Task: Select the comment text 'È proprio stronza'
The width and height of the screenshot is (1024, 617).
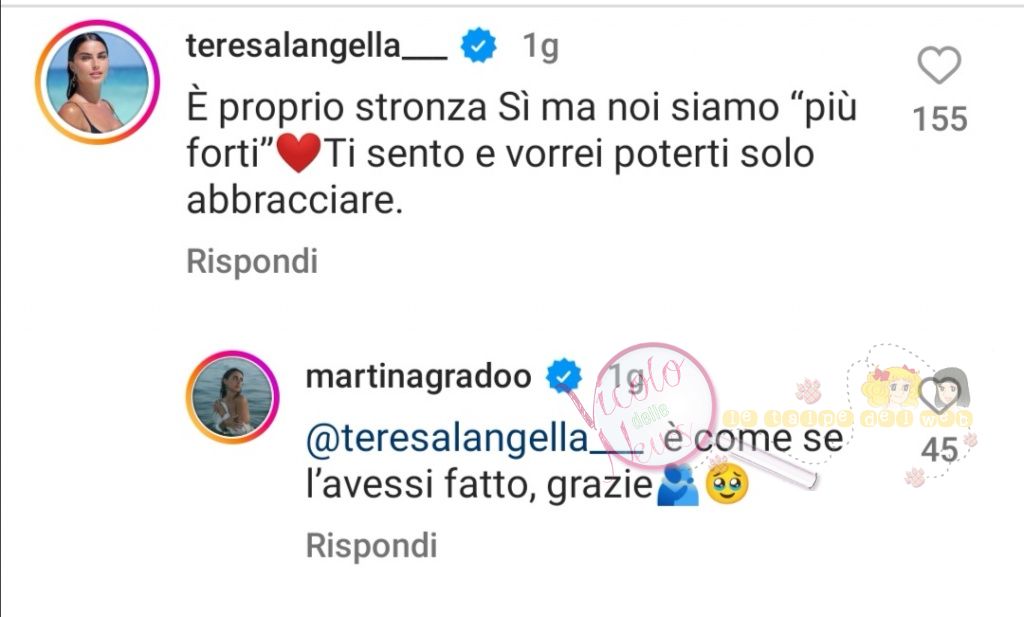Action: [x=337, y=108]
